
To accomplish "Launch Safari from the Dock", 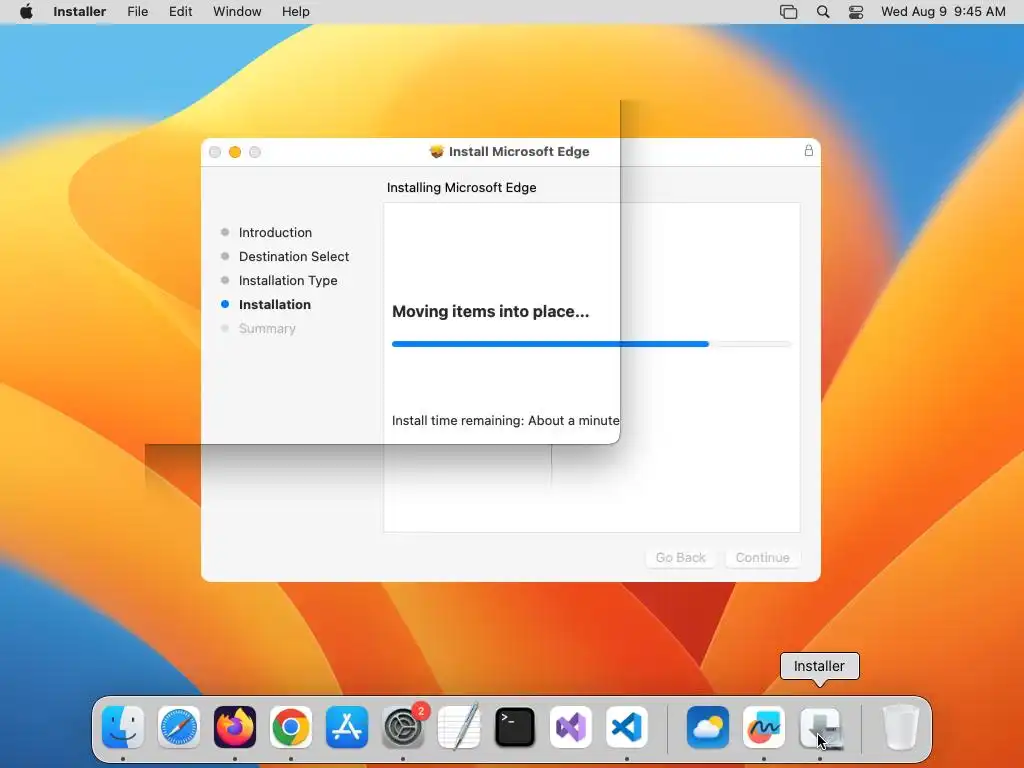I will tap(179, 727).
